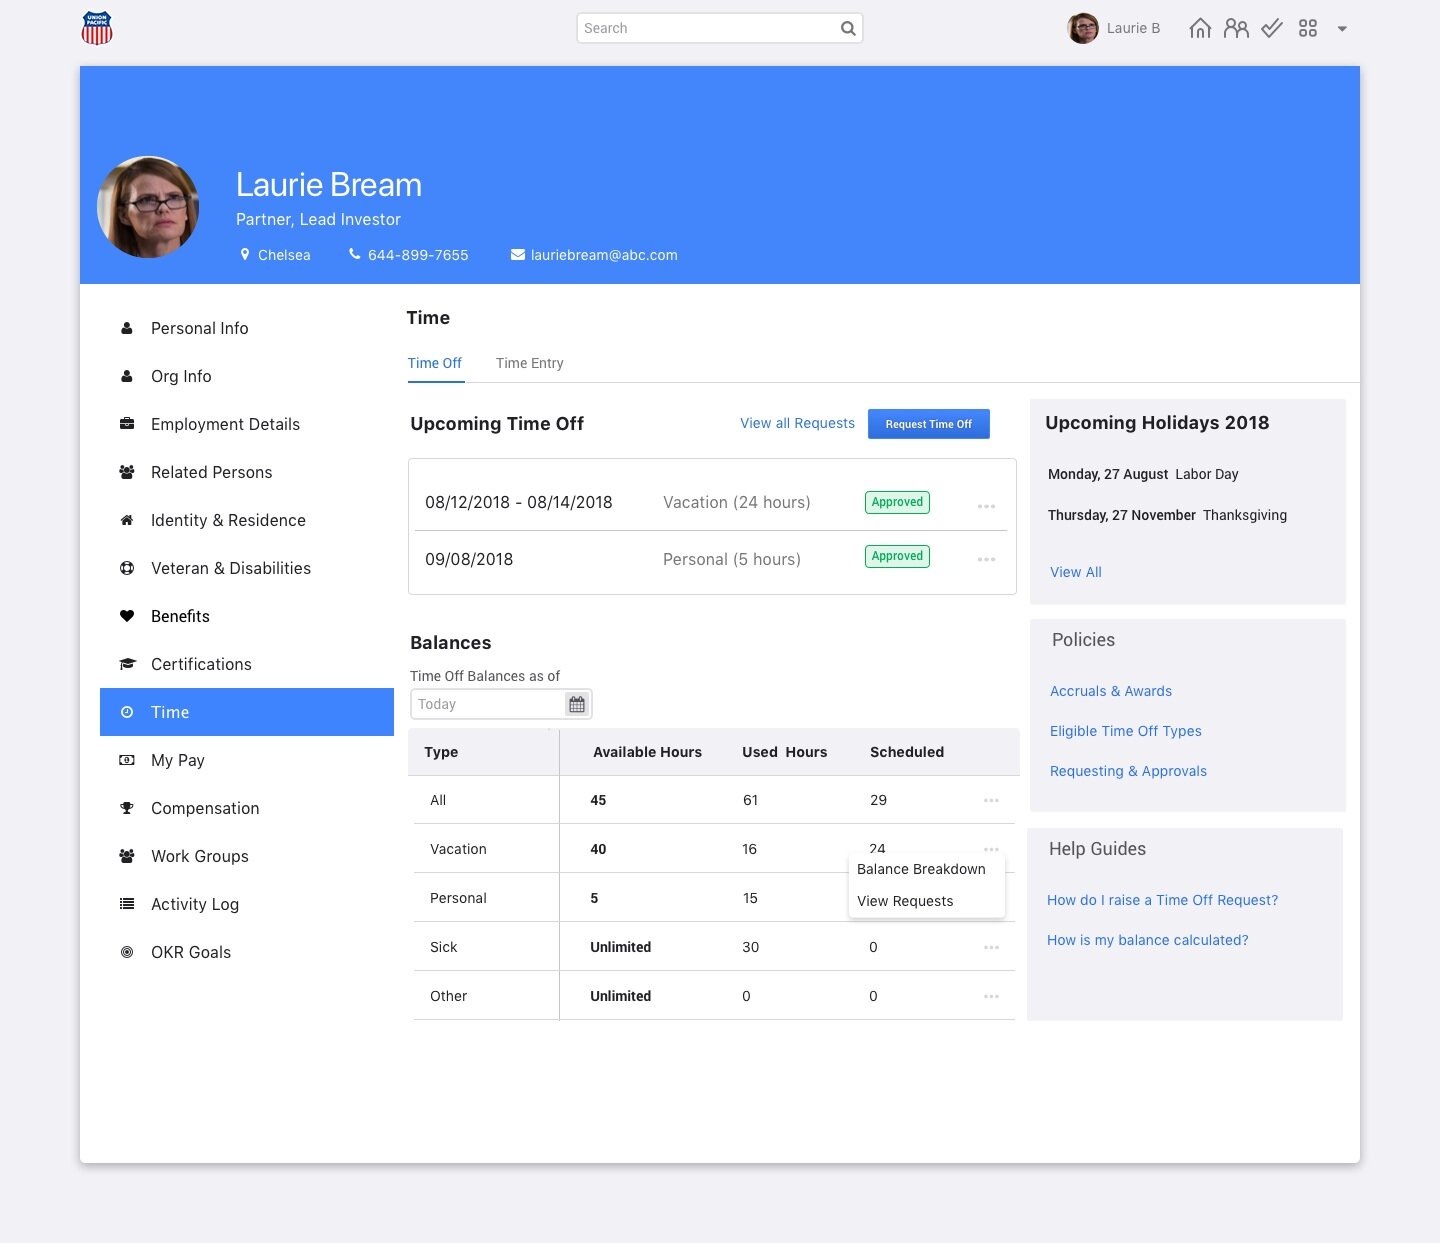
Task: Click the lauriebream@abc.com email address
Action: tap(604, 255)
